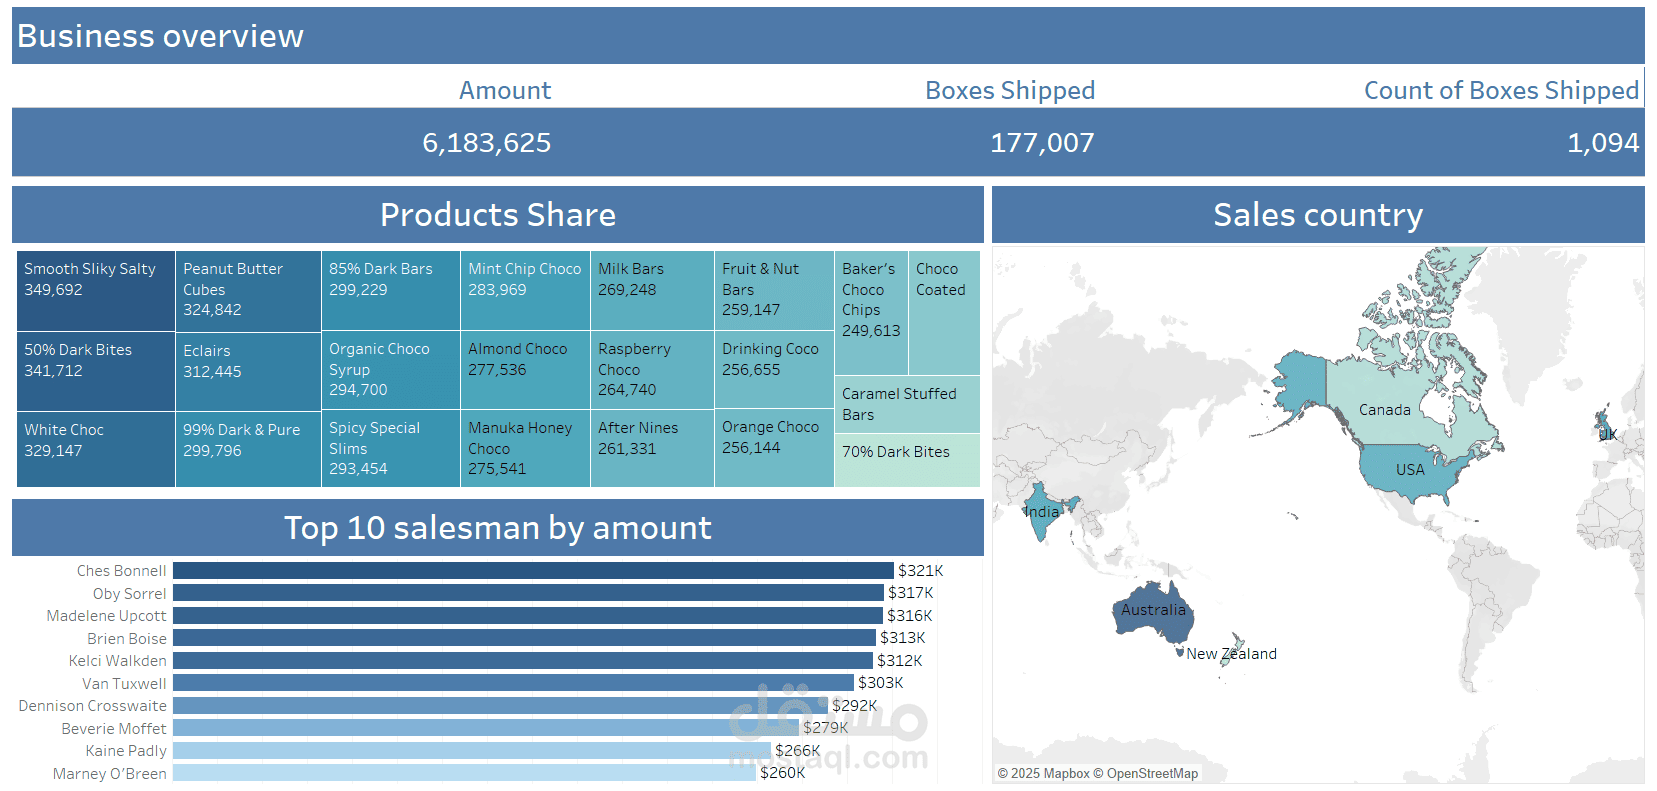This screenshot has height=791, width=1657.
Task: Click the USA region on the map
Action: [x=1410, y=472]
